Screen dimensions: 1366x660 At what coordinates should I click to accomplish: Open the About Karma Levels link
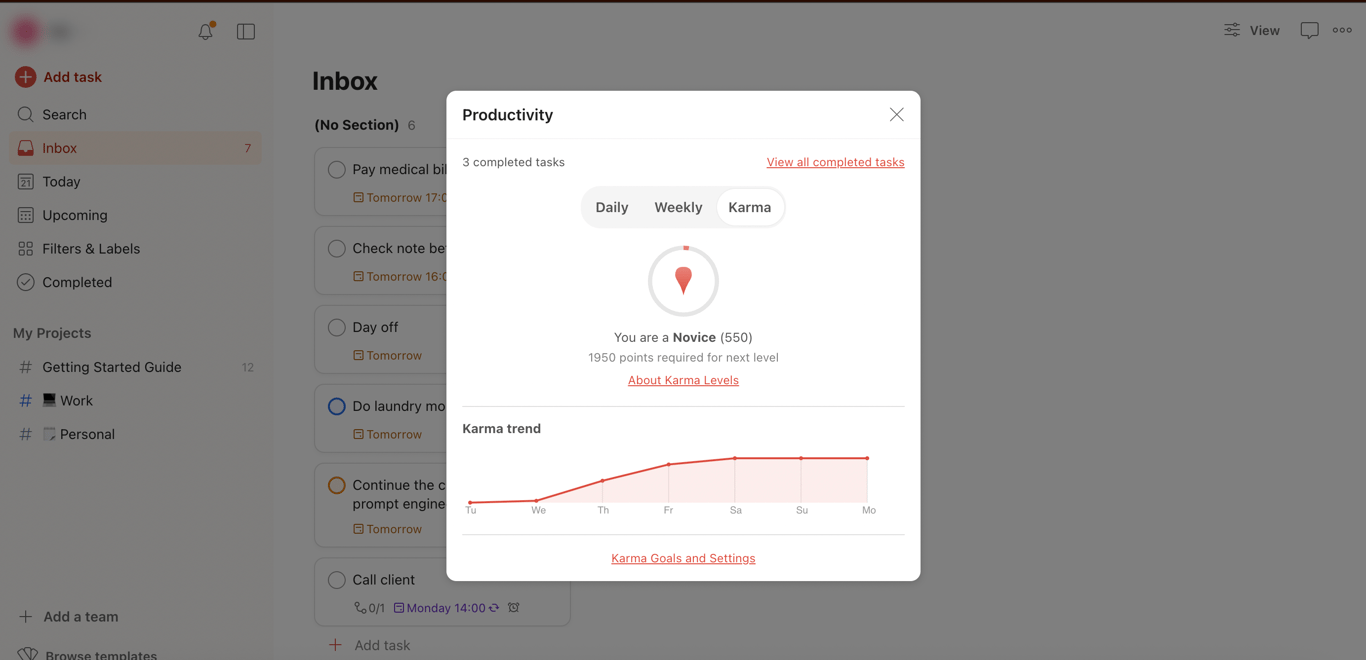click(x=683, y=380)
